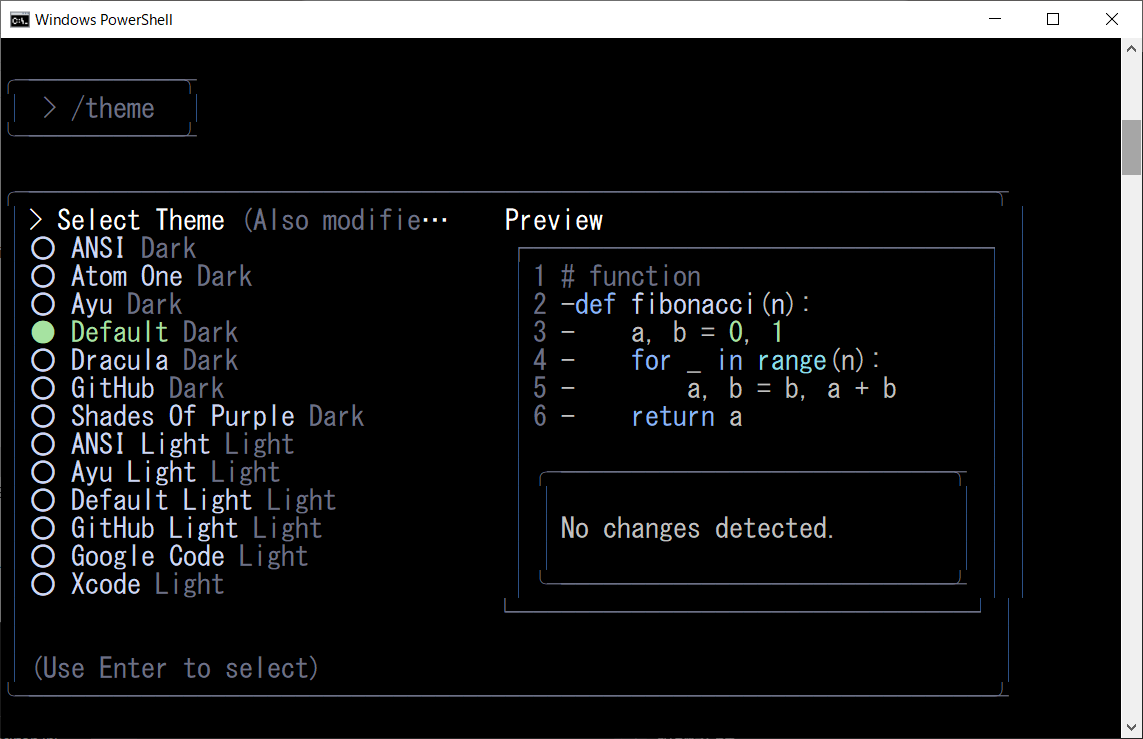This screenshot has width=1143, height=739.
Task: Click the scrollbar up arrow
Action: click(1131, 49)
